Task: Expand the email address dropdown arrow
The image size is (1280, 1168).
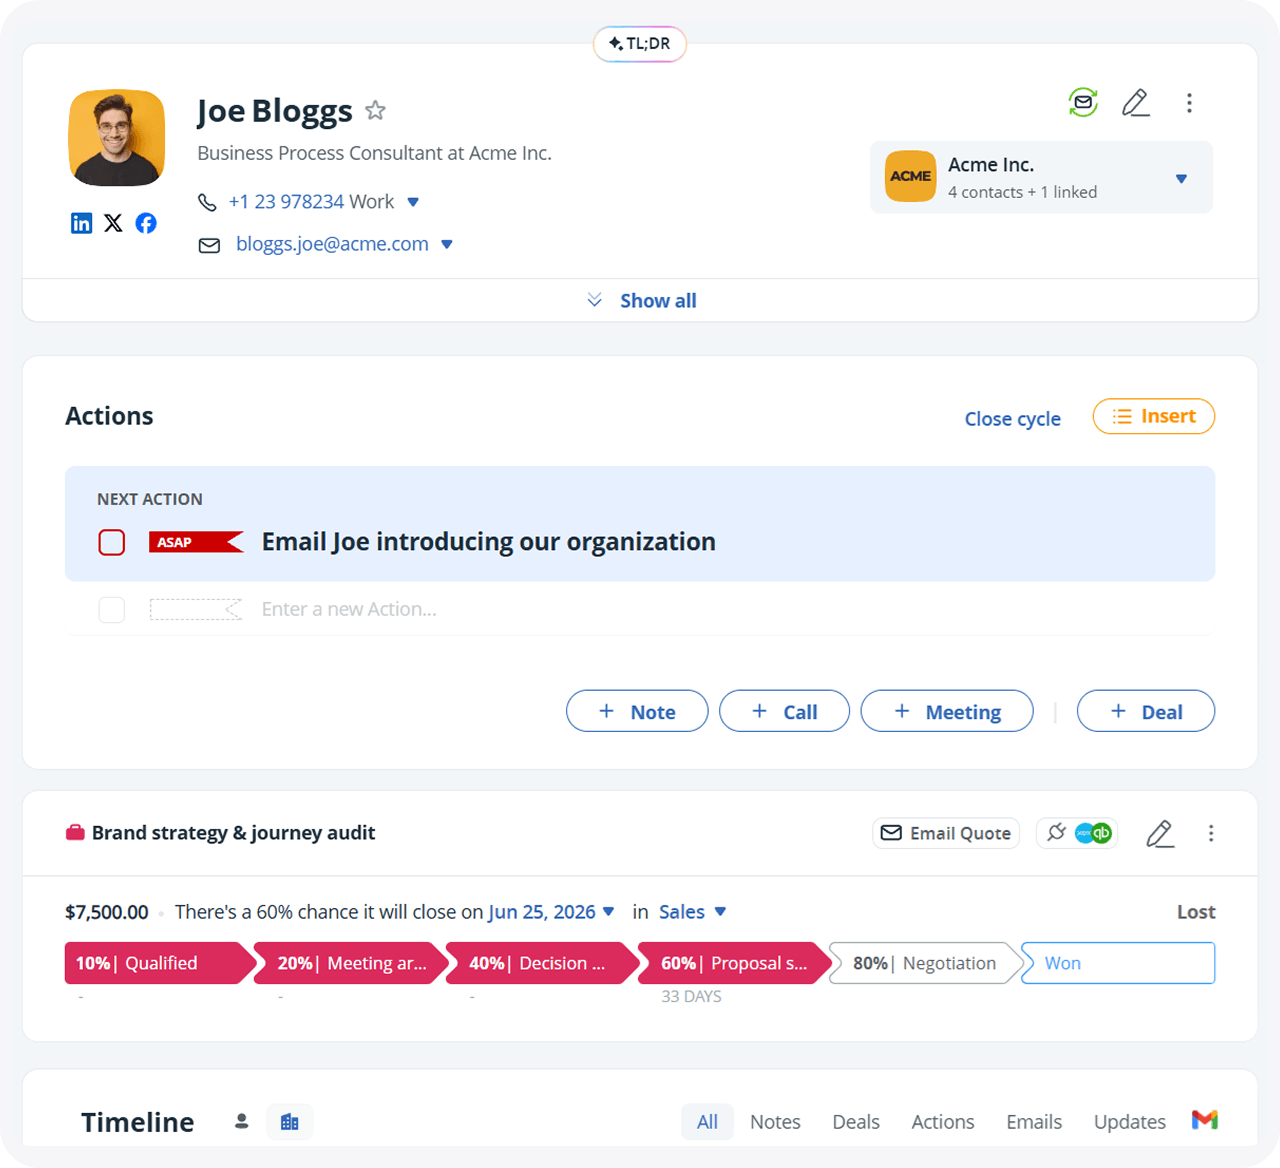Action: (x=447, y=244)
